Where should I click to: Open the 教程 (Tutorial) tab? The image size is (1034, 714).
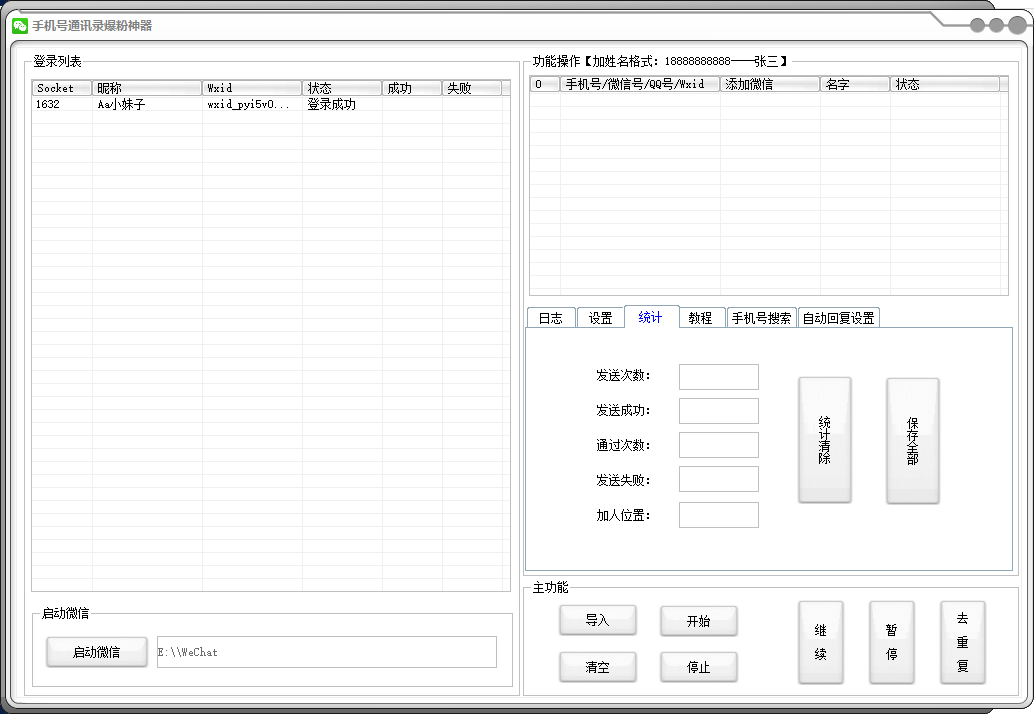(702, 317)
